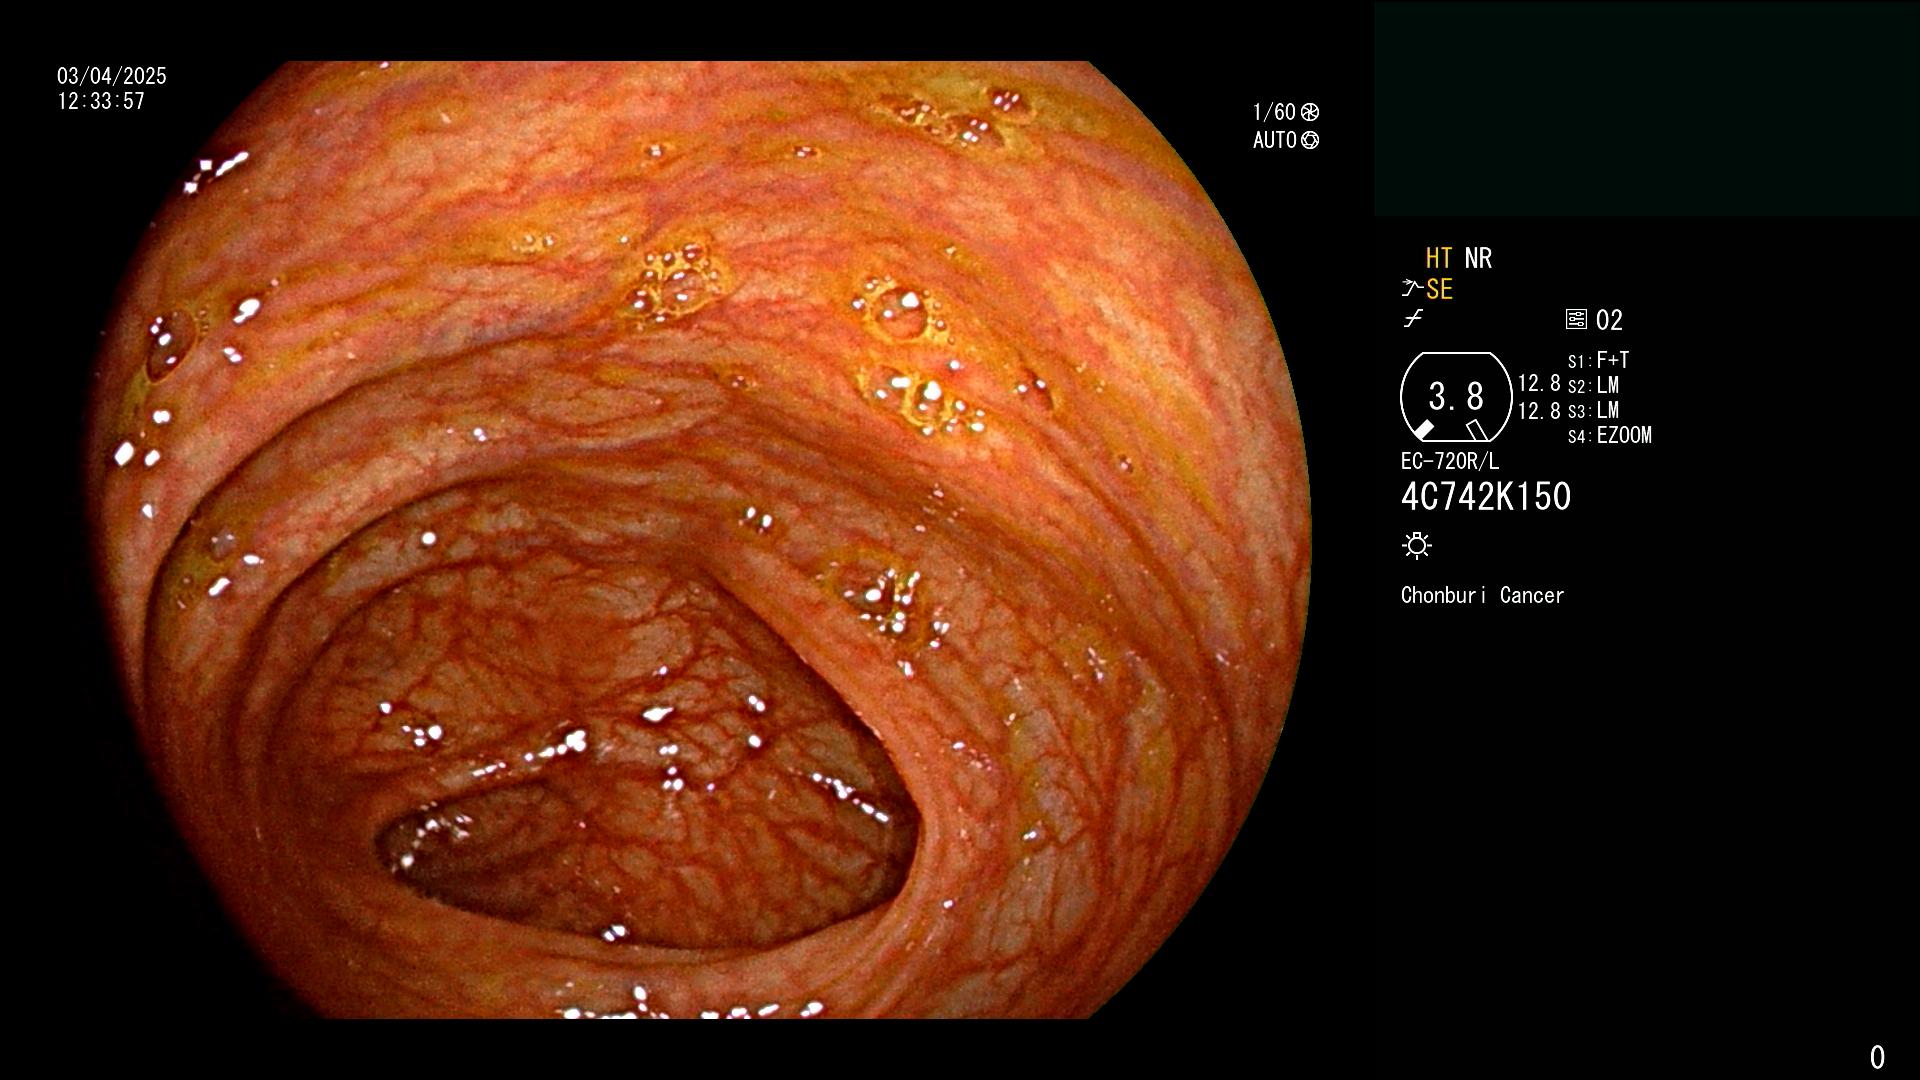Click the scope tip diagram showing 3.8
Viewport: 1920px width, 1080px height.
coord(1456,397)
